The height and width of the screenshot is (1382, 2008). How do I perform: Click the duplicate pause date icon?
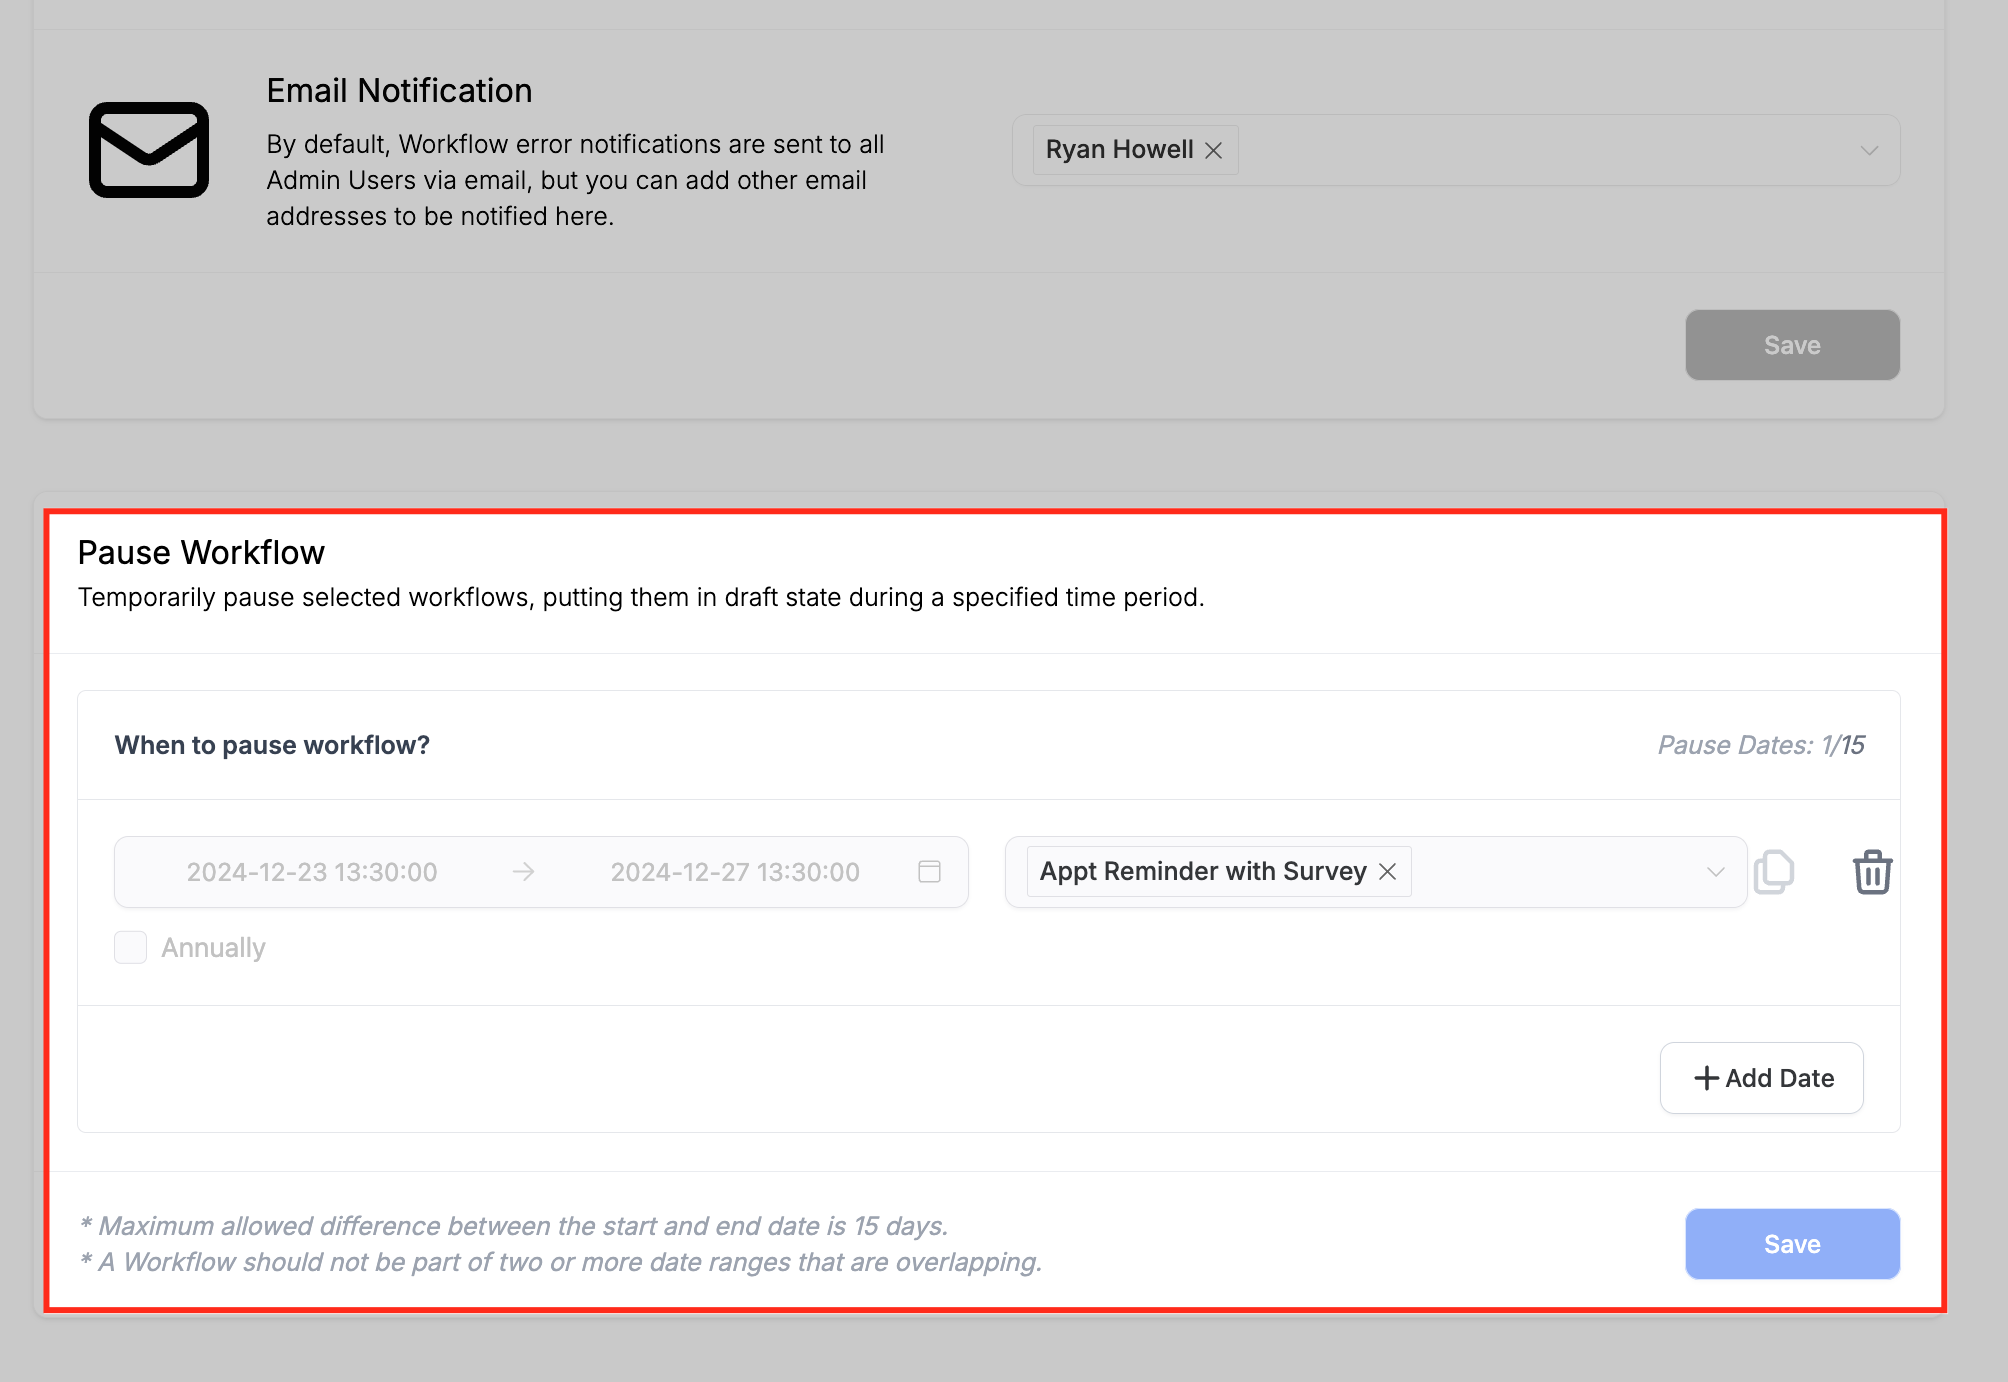(x=1773, y=872)
